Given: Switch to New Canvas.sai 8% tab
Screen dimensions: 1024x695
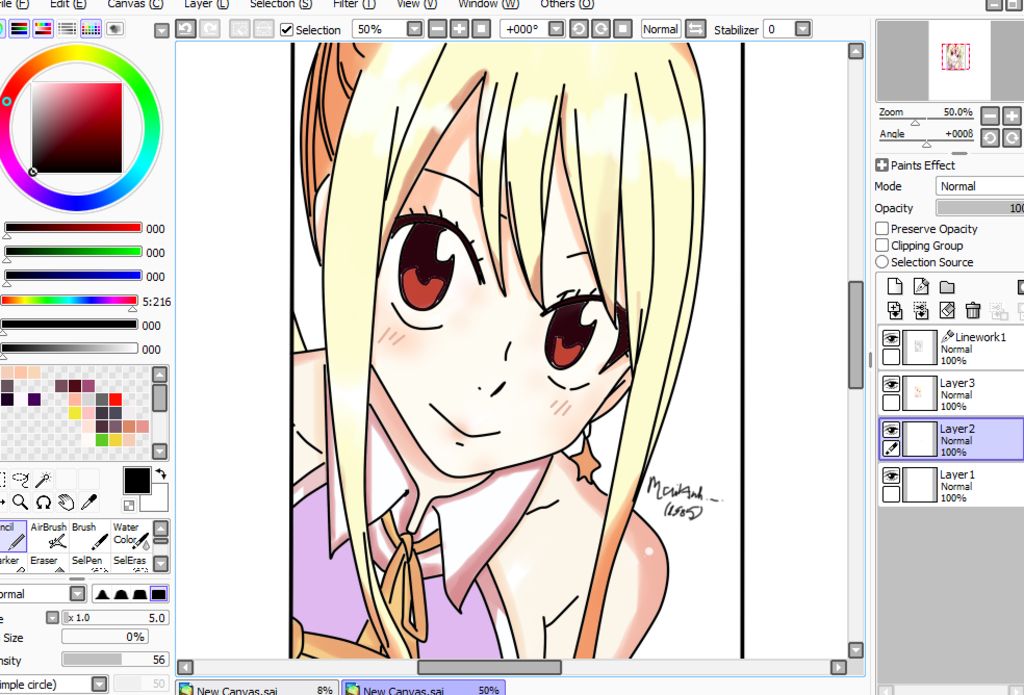Looking at the screenshot, I should point(257,688).
